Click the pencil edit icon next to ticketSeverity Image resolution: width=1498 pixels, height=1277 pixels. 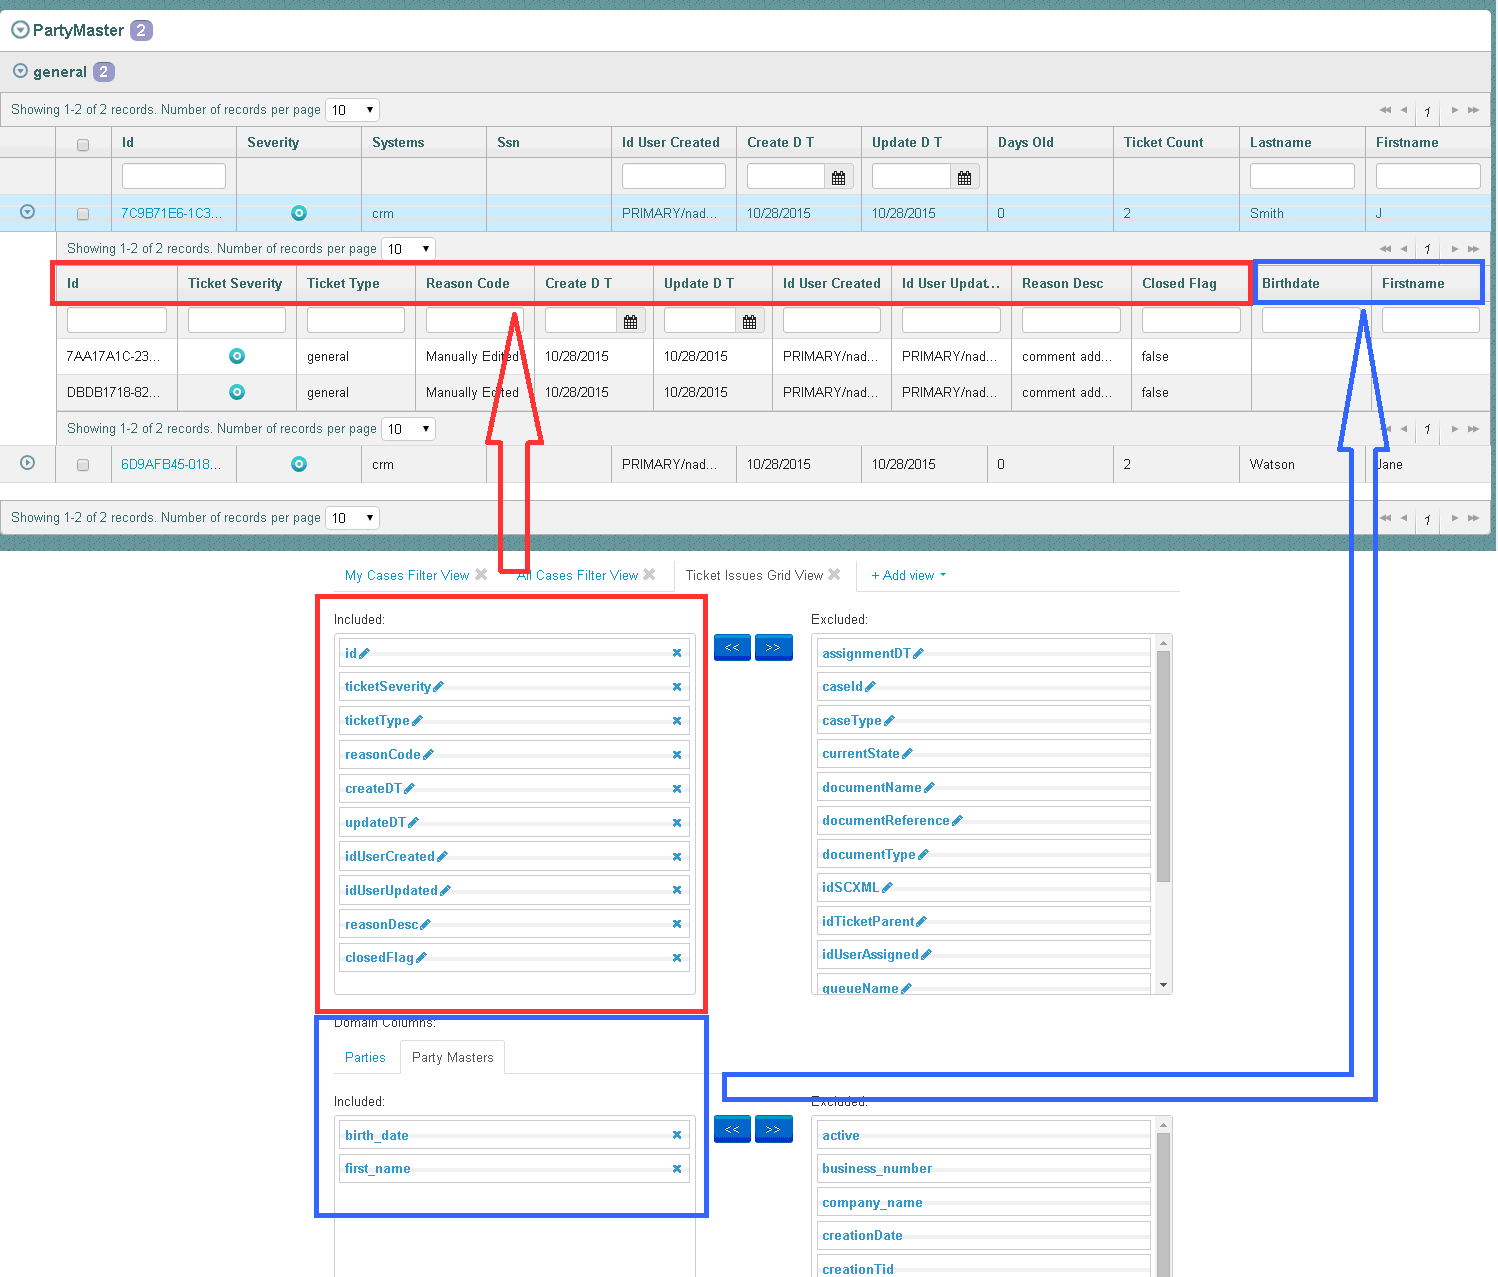(439, 687)
